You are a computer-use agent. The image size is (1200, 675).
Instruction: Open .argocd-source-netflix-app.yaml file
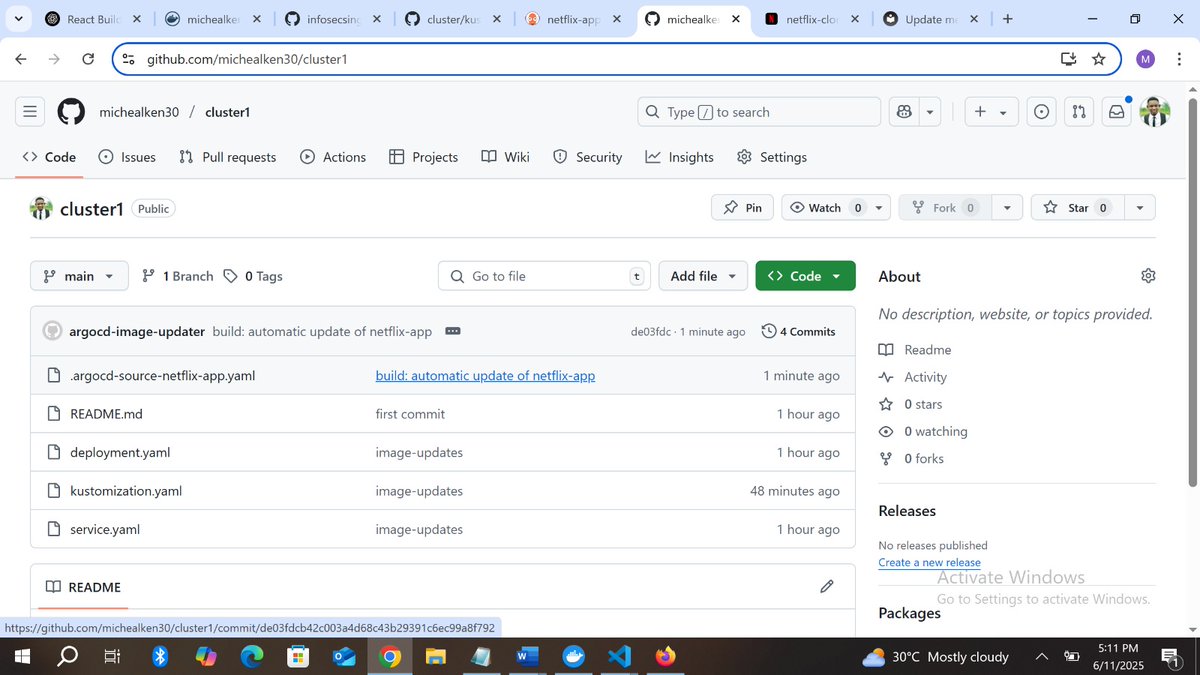pos(163,376)
